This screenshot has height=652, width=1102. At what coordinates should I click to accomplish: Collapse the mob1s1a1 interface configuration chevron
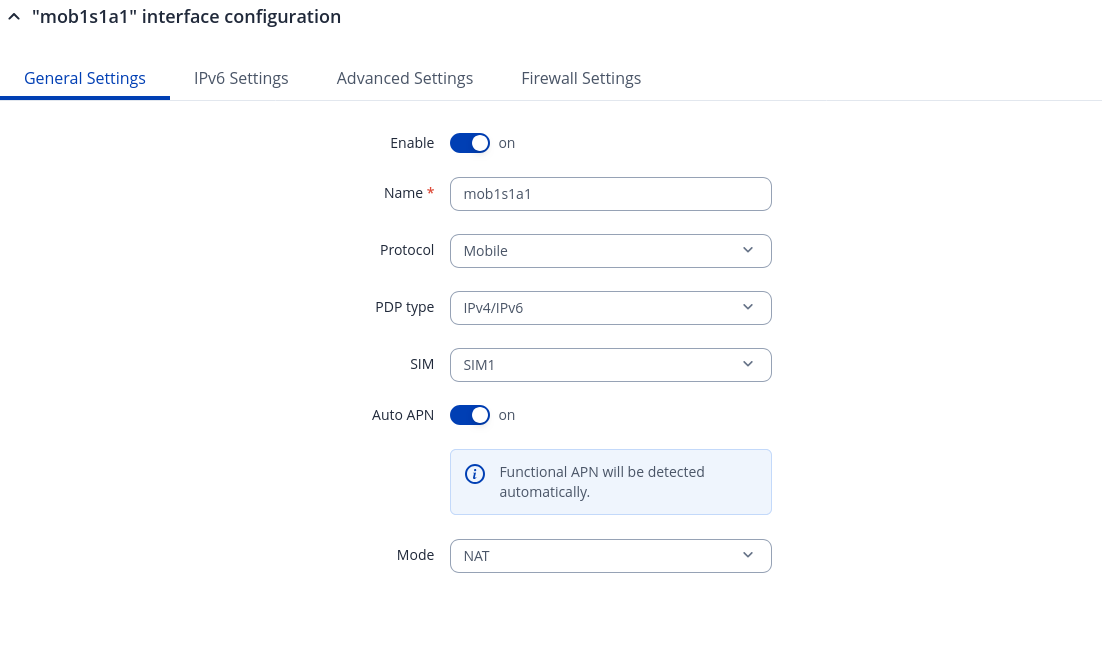click(13, 17)
